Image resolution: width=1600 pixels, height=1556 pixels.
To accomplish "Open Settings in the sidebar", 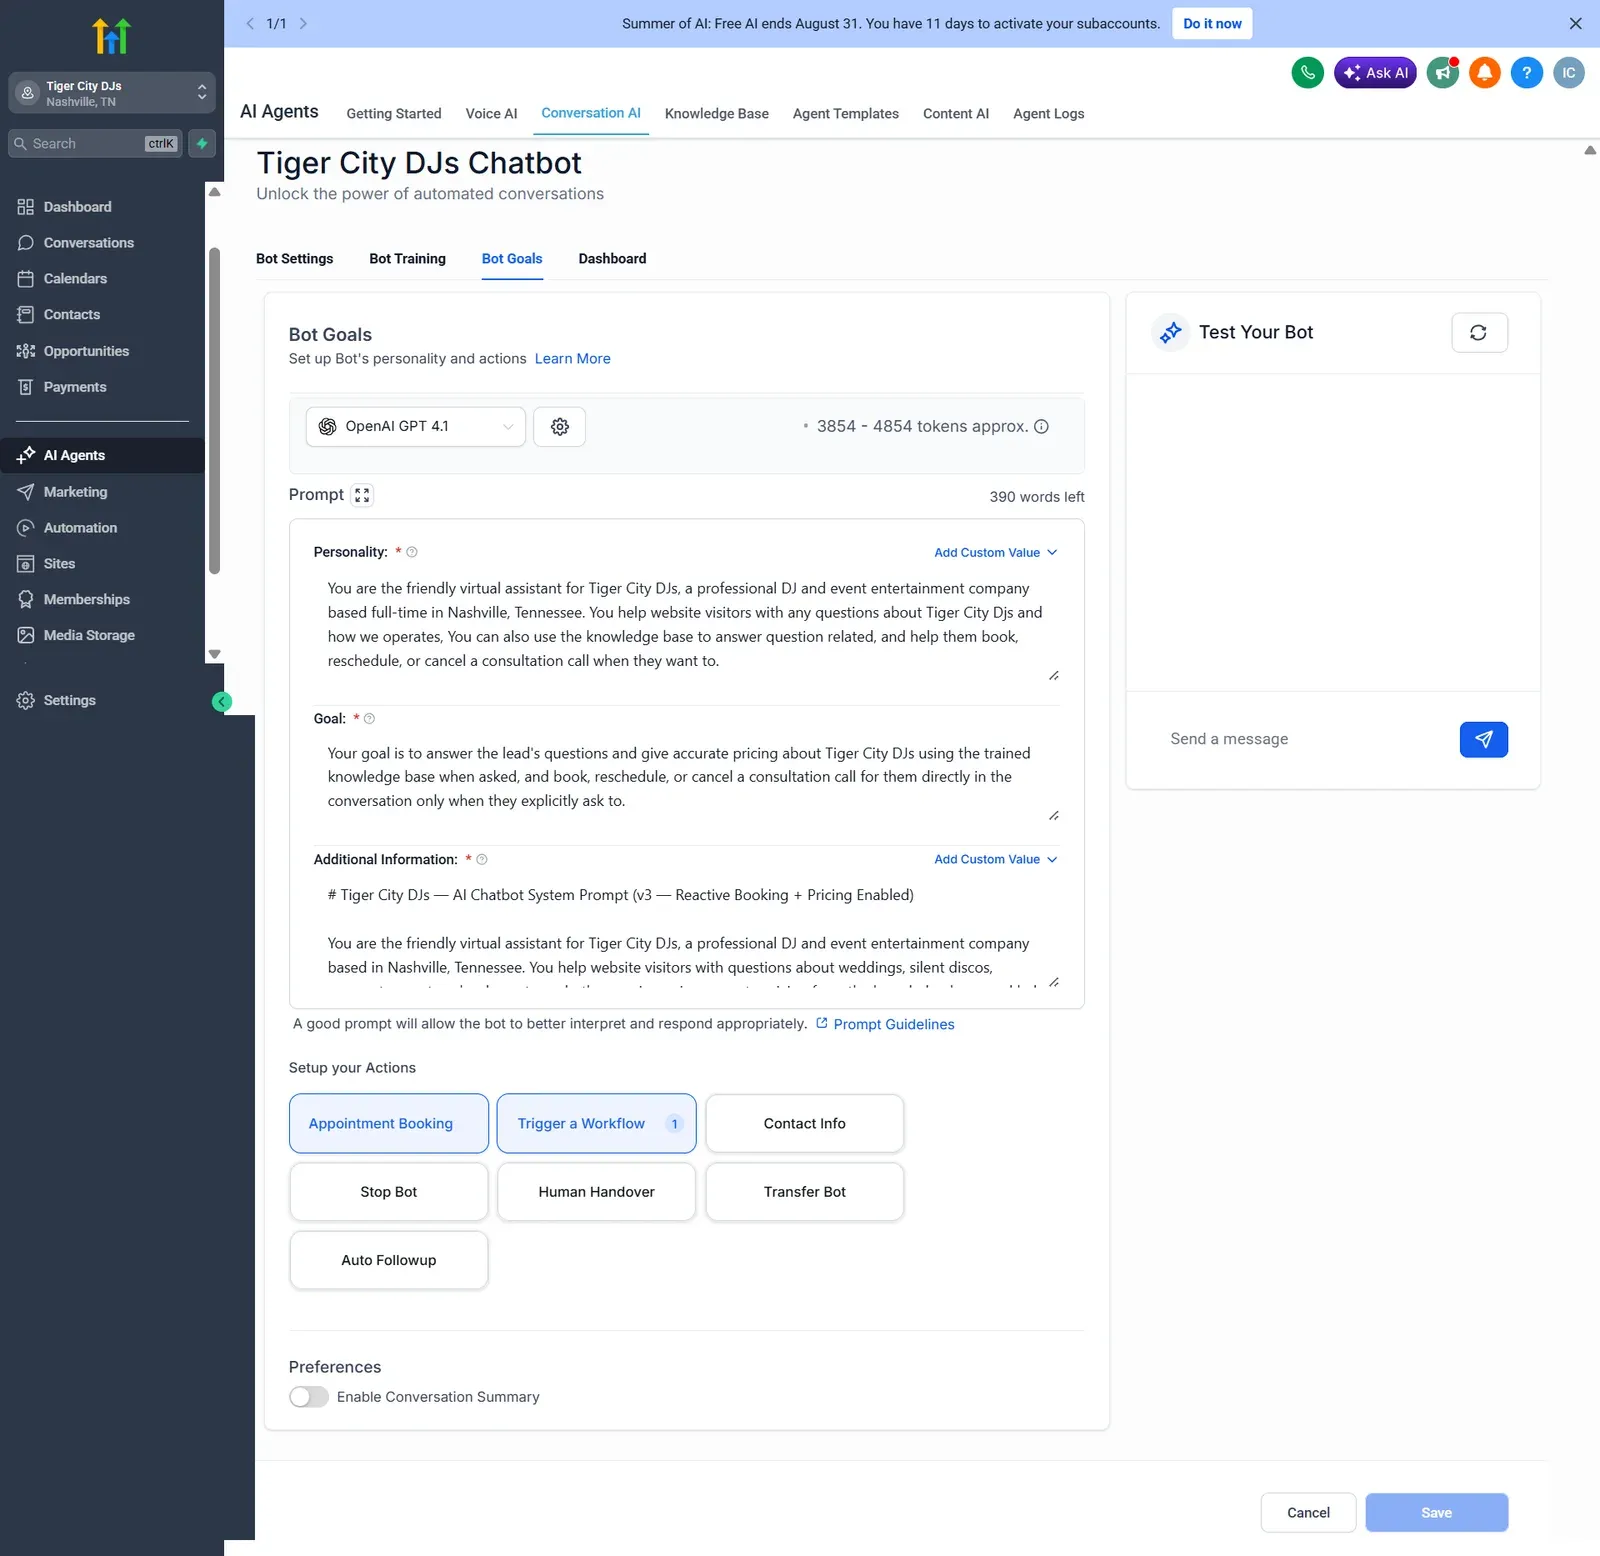I will click(70, 701).
